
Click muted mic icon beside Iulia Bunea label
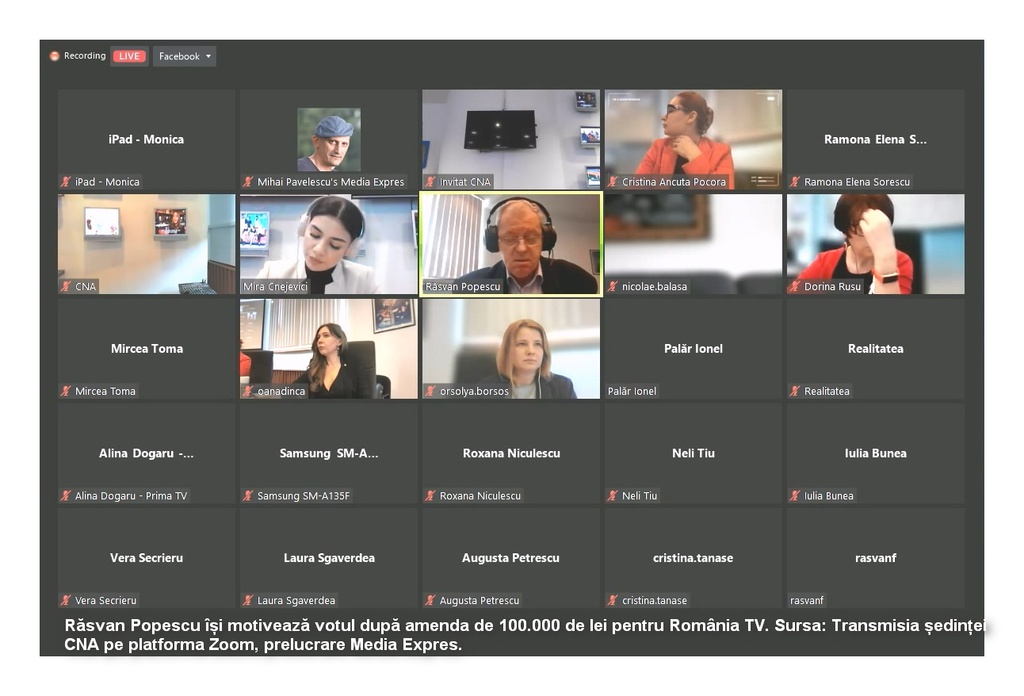point(795,496)
